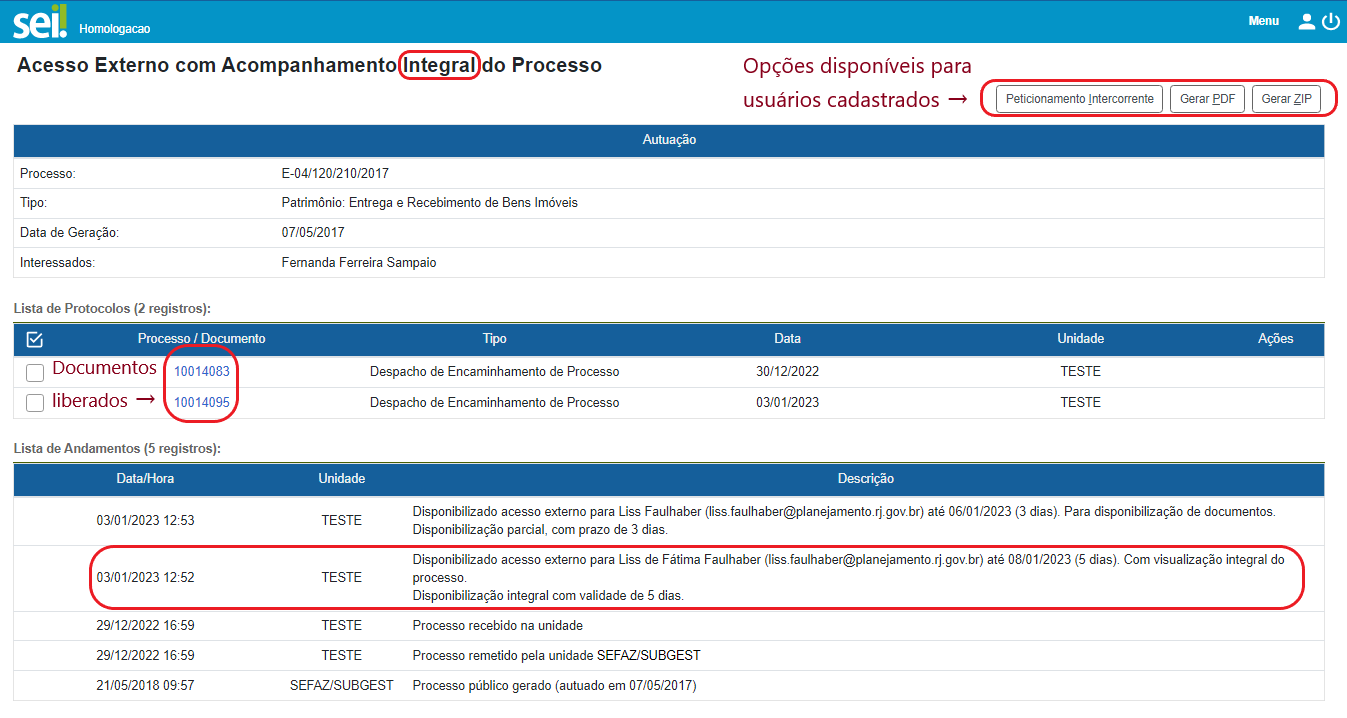Open document link 10014095
Image resolution: width=1347 pixels, height=718 pixels.
click(x=202, y=403)
